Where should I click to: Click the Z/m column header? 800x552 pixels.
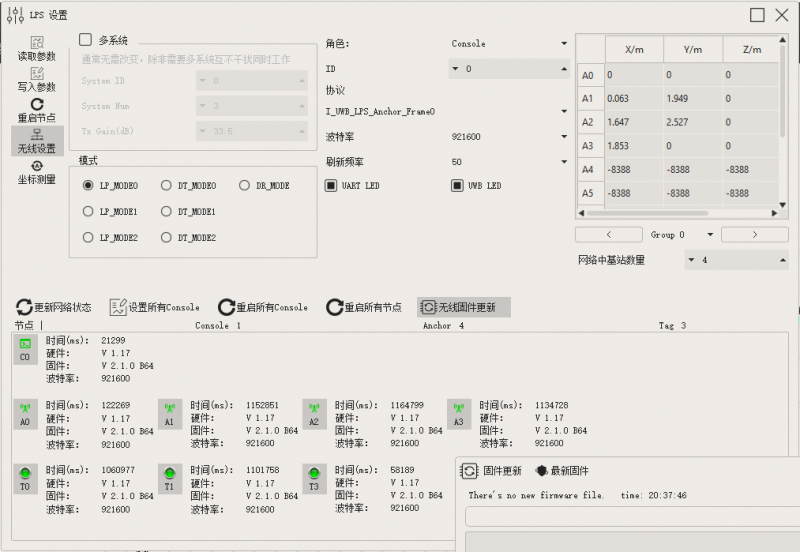(x=752, y=49)
